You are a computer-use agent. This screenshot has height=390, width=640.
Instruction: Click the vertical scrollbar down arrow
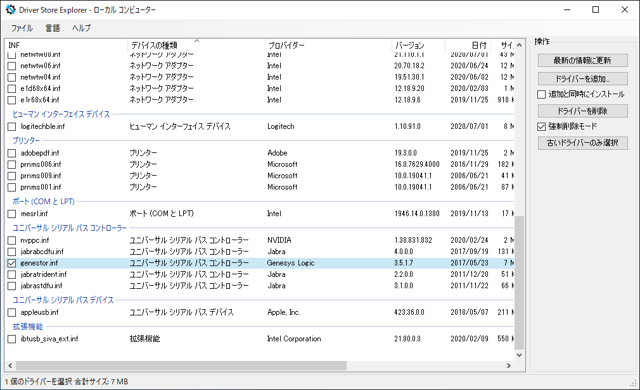coord(519,355)
